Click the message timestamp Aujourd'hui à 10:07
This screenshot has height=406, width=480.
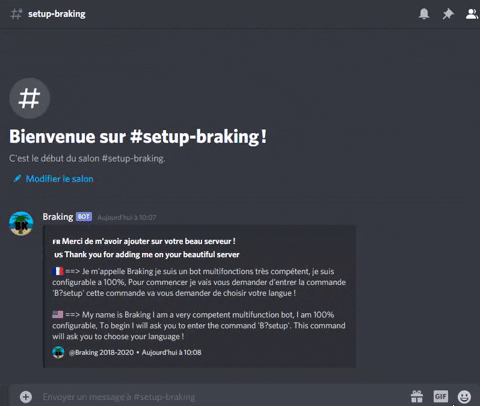coord(127,217)
